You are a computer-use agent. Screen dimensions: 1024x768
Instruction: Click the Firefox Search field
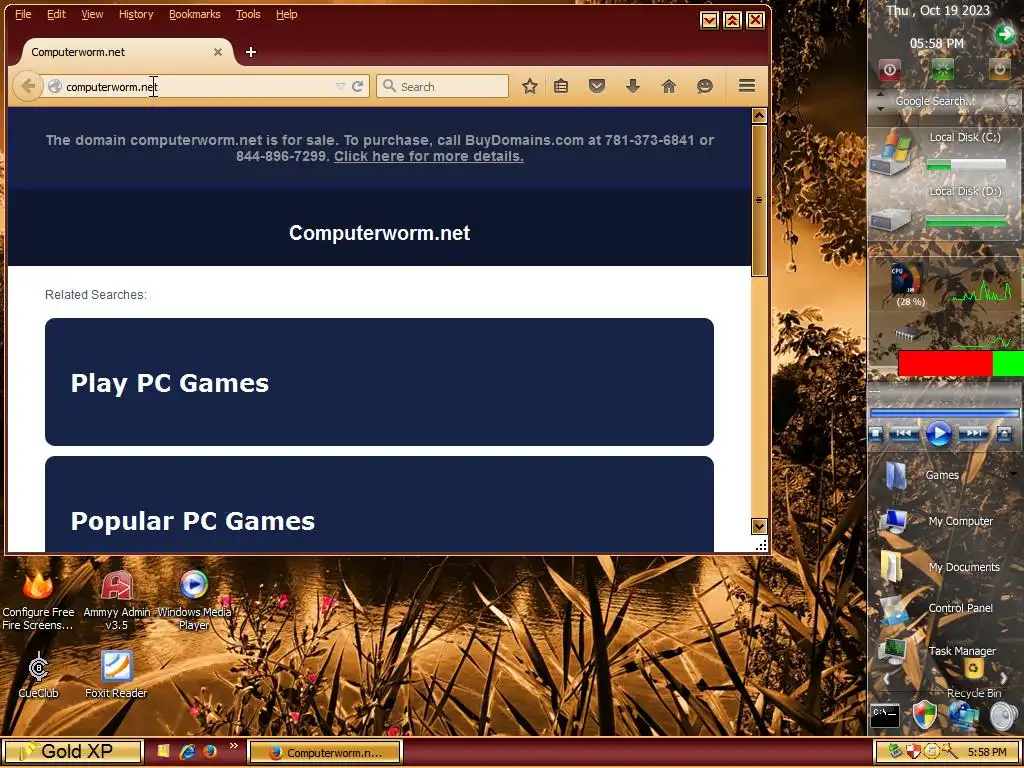(442, 86)
